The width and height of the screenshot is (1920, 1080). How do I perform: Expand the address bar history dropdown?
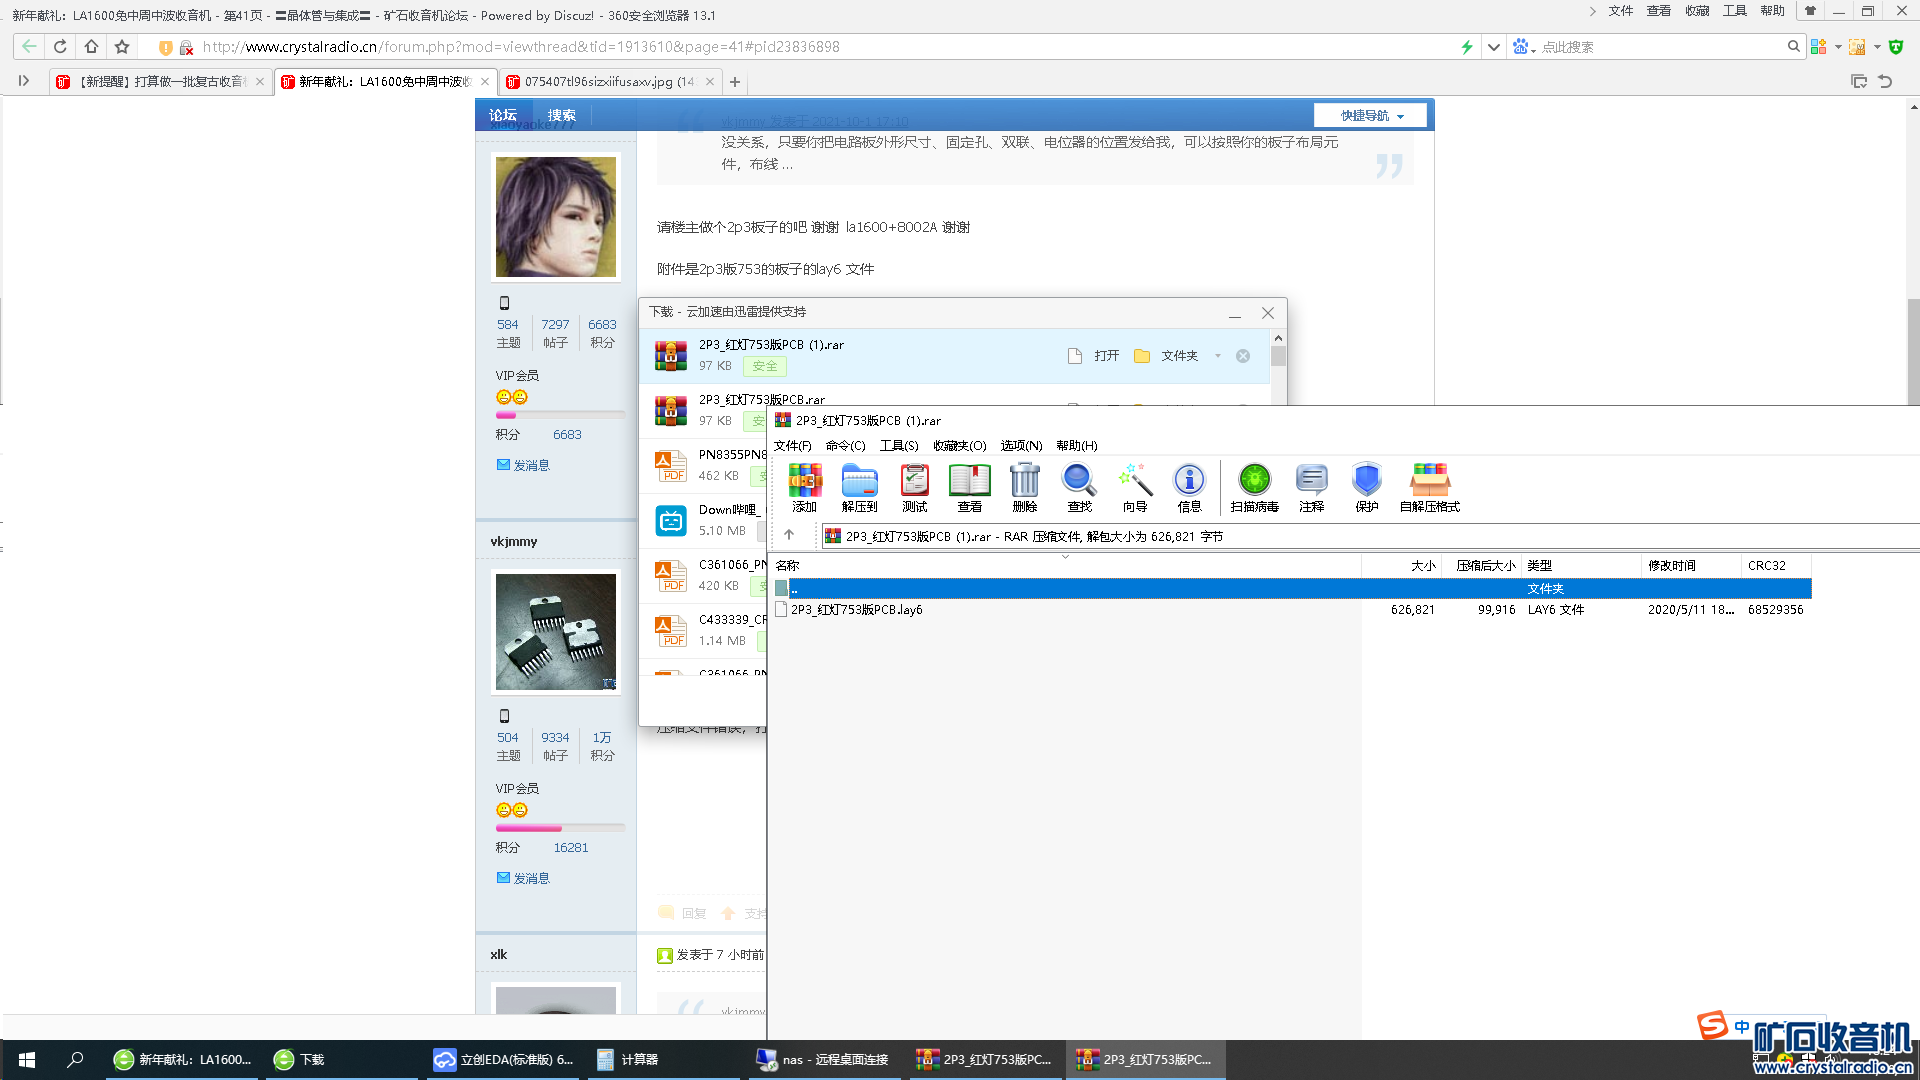tap(1493, 47)
